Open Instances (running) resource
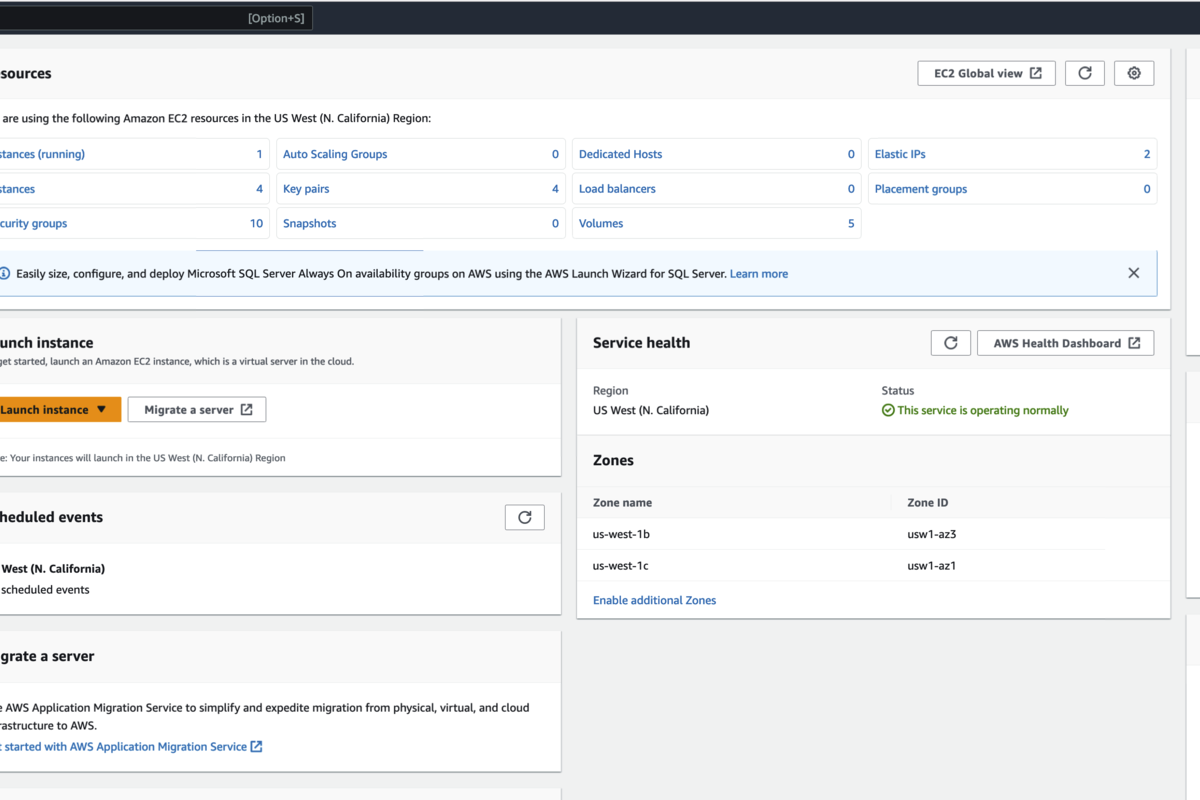 (x=42, y=154)
